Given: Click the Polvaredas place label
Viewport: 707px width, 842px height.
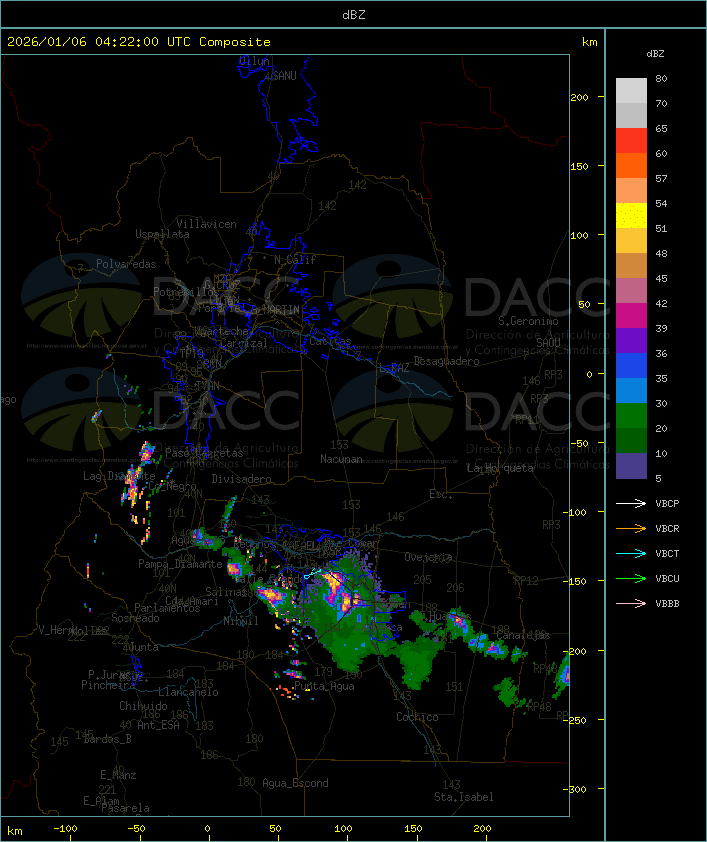Looking at the screenshot, I should (126, 264).
